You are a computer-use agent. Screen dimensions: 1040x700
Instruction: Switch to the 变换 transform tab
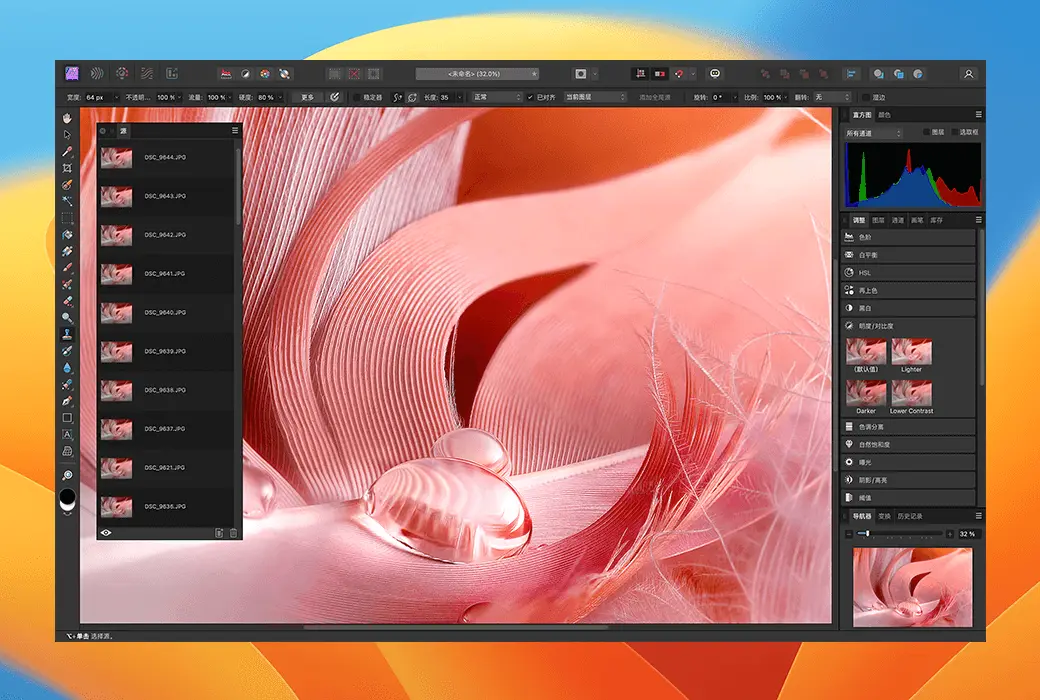click(884, 516)
